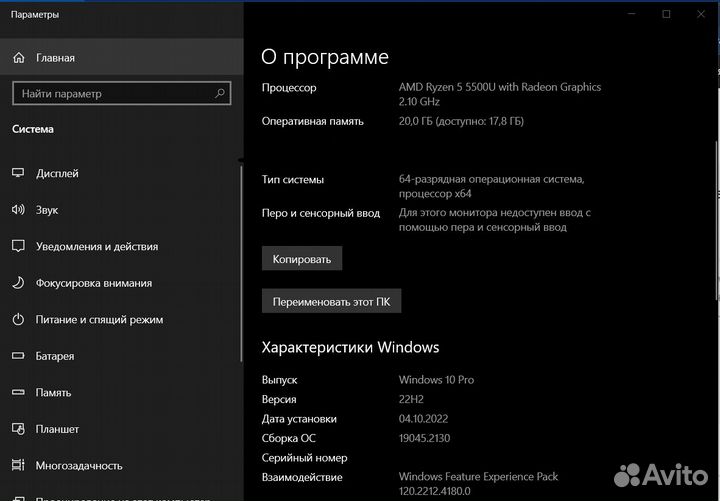Click the 22H2 version value
Screen dimensions: 720x501
411,399
